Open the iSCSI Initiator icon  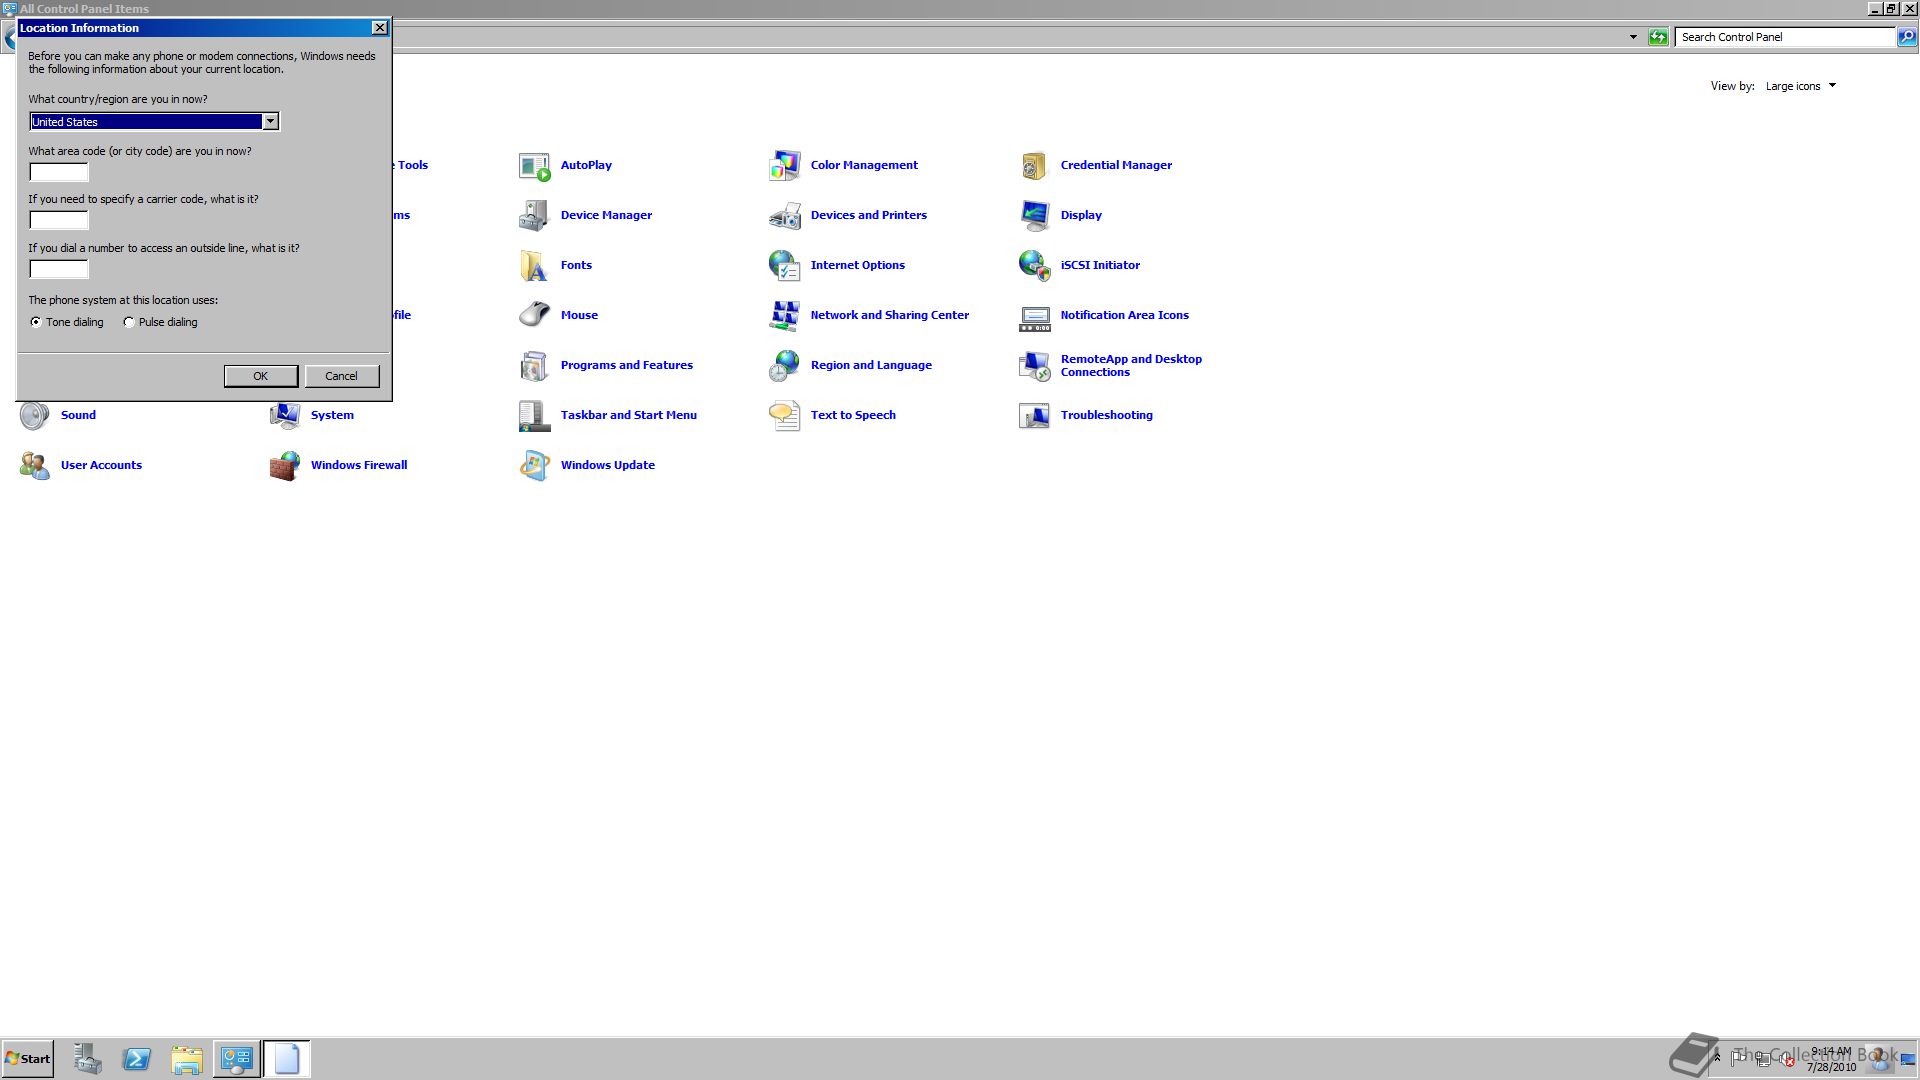(1035, 266)
